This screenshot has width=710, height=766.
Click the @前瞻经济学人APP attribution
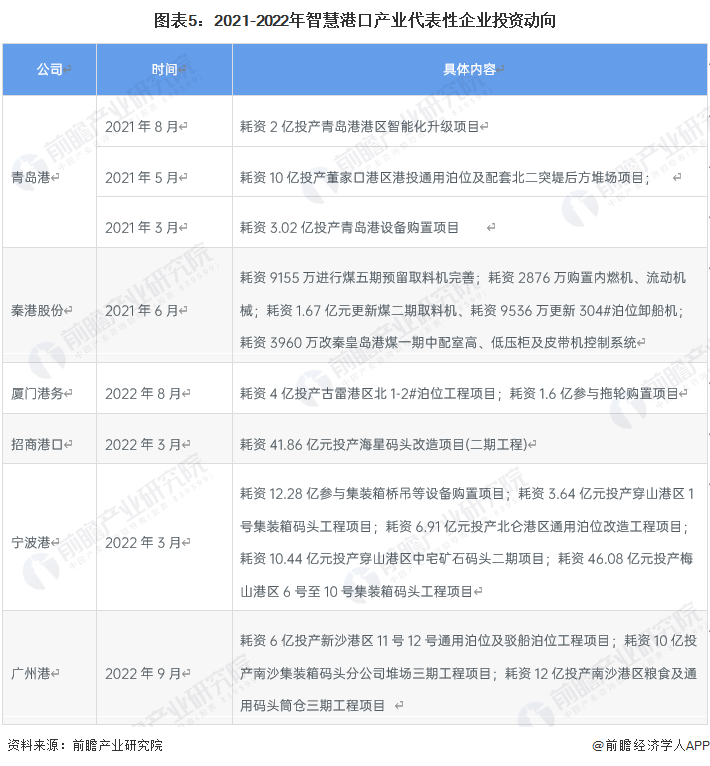pos(650,745)
